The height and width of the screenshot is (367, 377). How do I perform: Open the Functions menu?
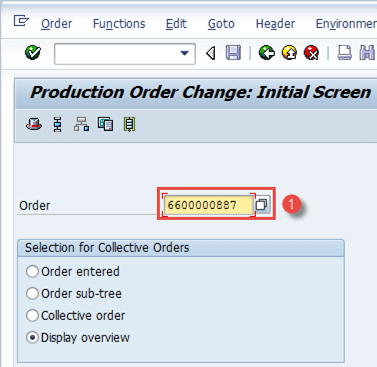[x=119, y=24]
